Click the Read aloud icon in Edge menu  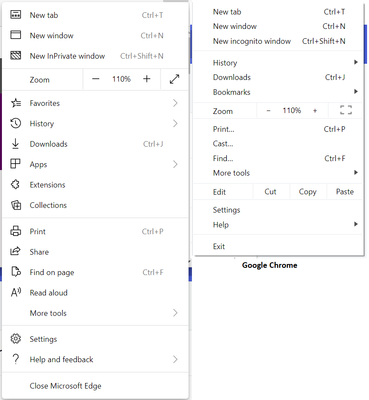click(x=16, y=292)
